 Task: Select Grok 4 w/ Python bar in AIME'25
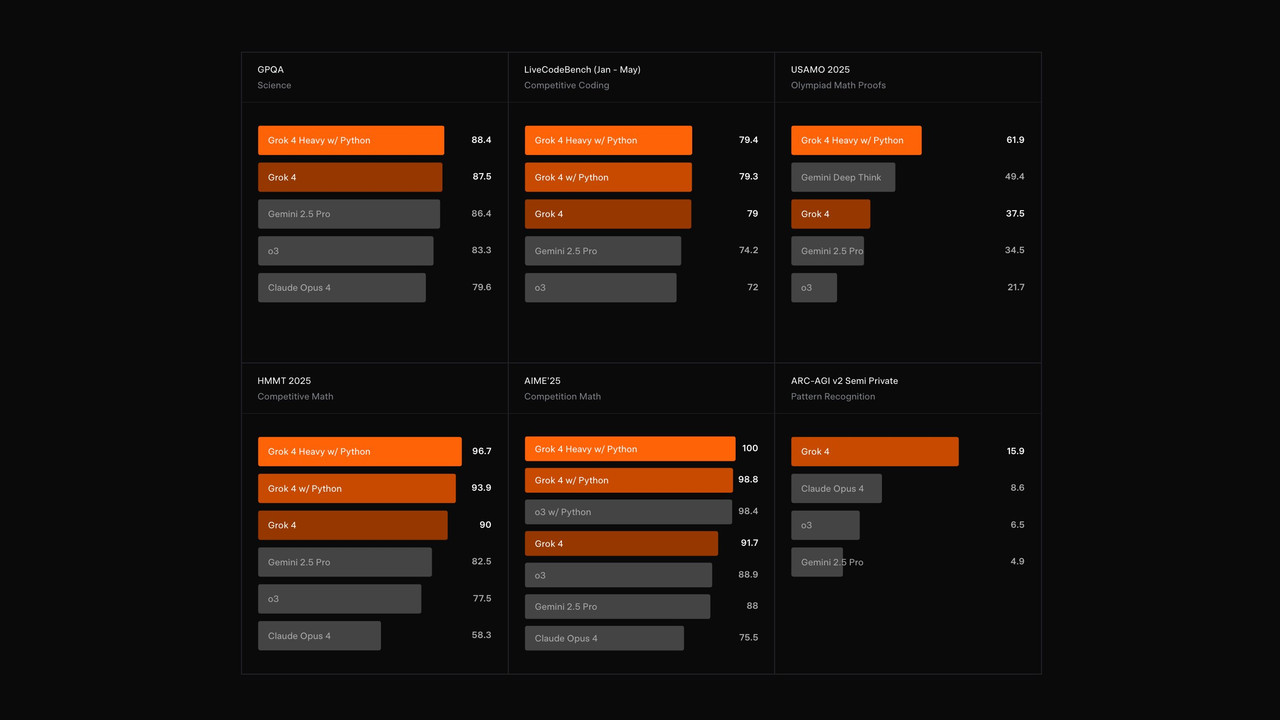tap(629, 480)
